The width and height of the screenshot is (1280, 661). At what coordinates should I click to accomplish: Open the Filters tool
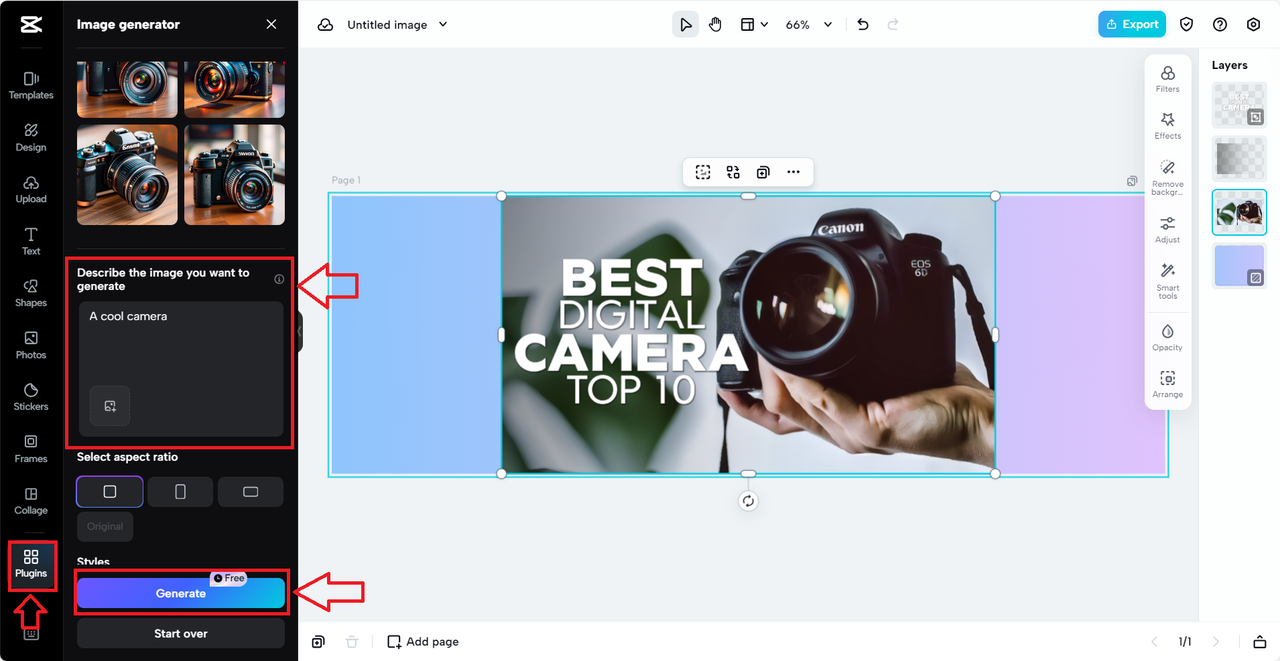1167,79
